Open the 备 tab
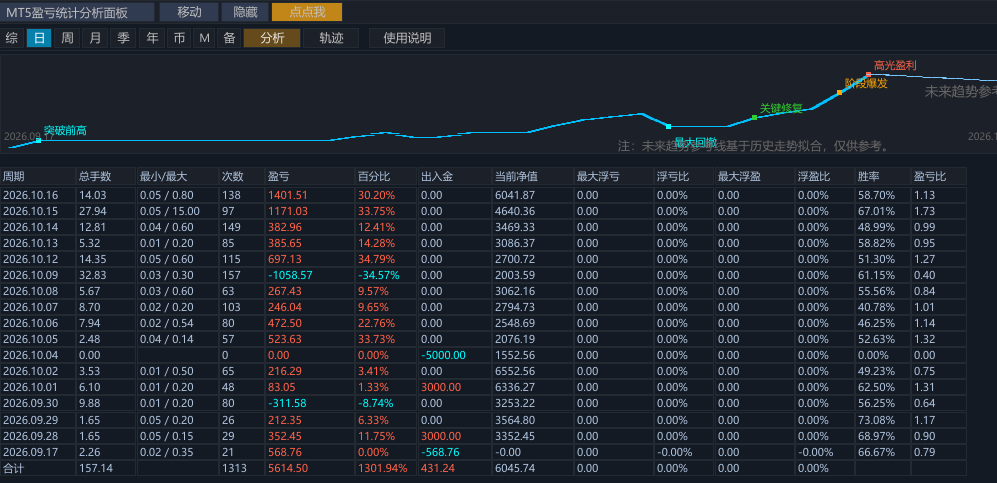 [x=229, y=38]
